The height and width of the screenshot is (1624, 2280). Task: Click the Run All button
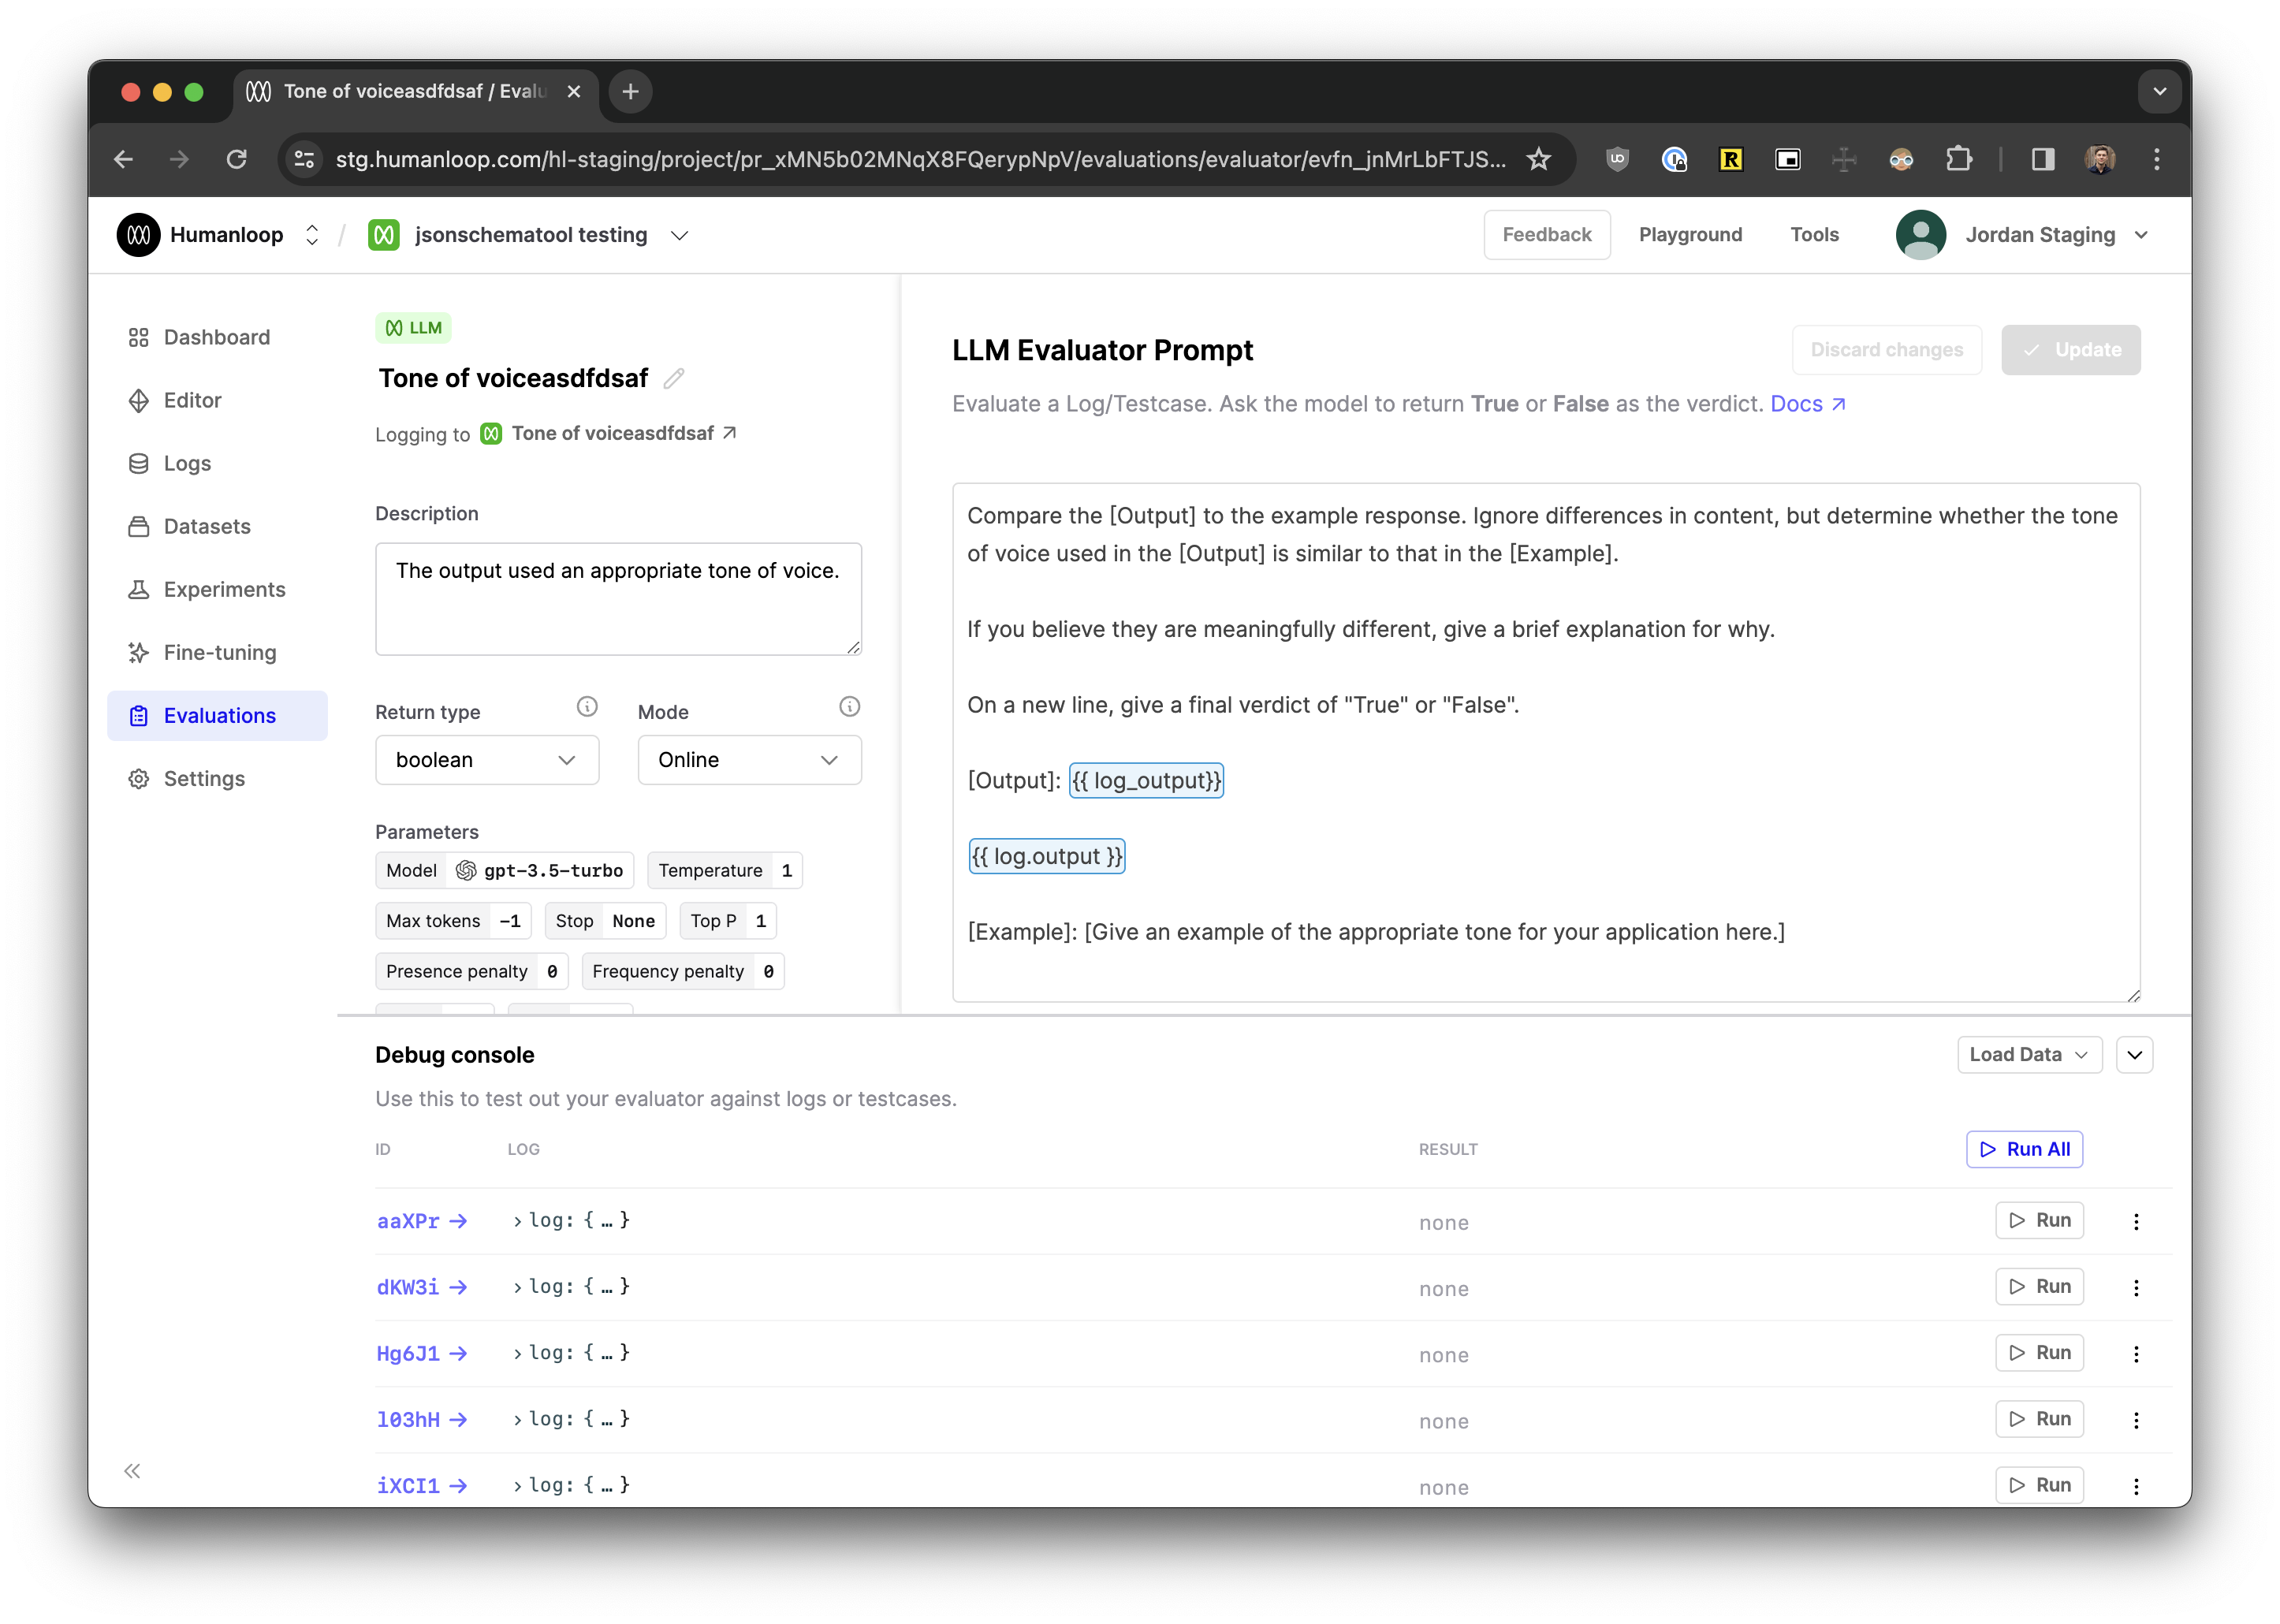2024,1149
